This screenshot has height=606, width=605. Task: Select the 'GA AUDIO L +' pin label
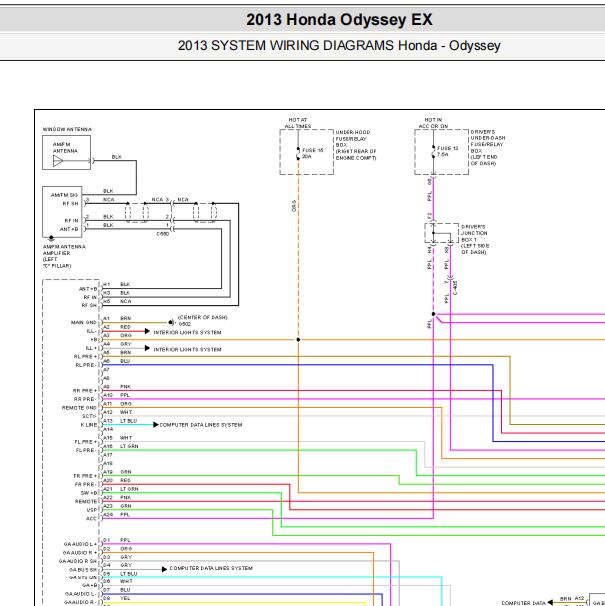point(80,544)
